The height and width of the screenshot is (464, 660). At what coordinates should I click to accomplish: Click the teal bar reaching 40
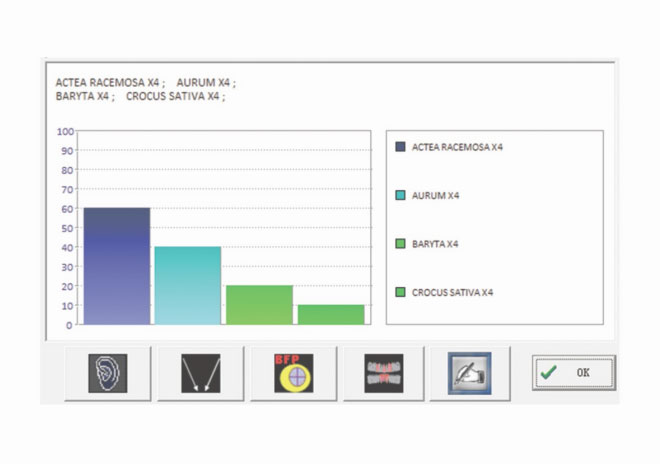pyautogui.click(x=187, y=285)
